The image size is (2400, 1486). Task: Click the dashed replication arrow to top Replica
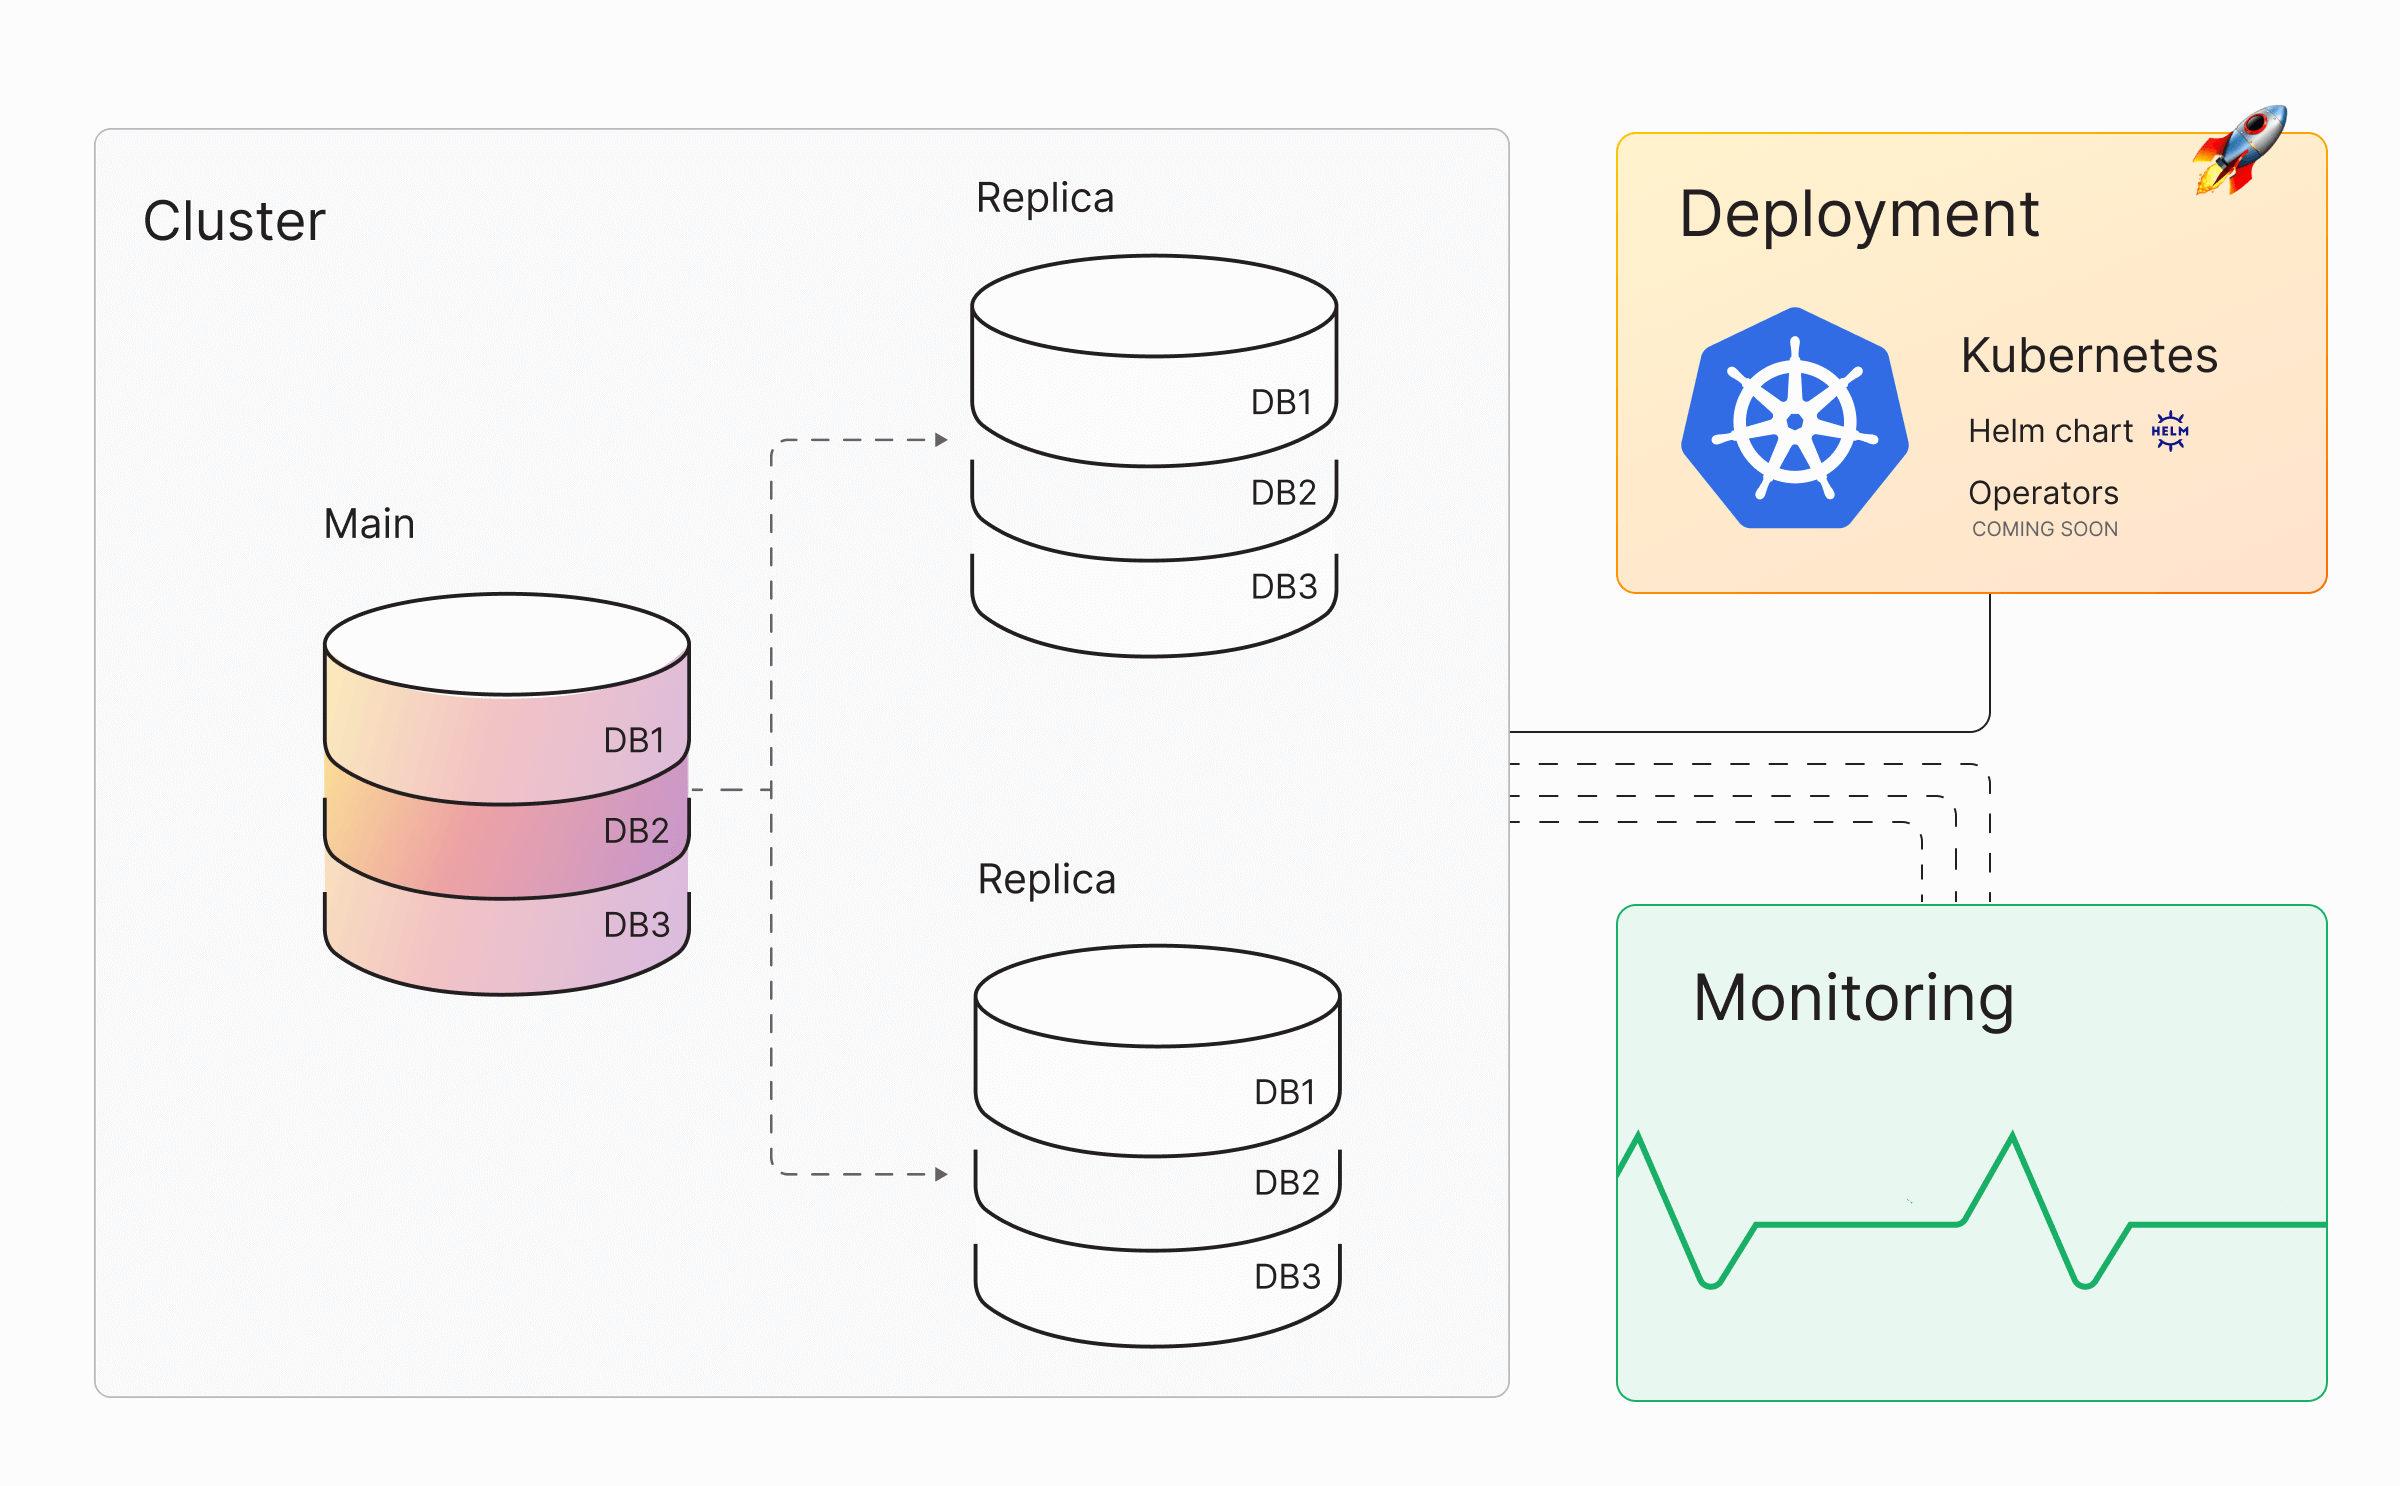click(860, 438)
